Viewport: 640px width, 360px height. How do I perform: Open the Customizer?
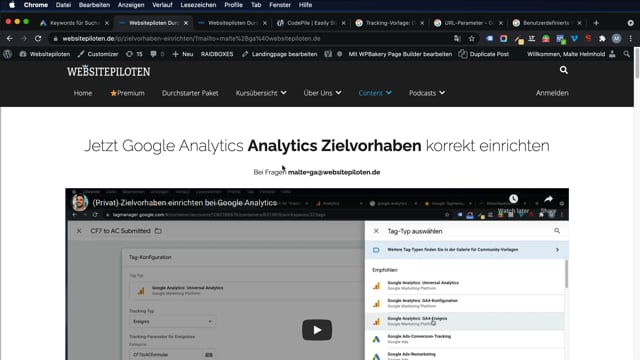tap(98, 54)
